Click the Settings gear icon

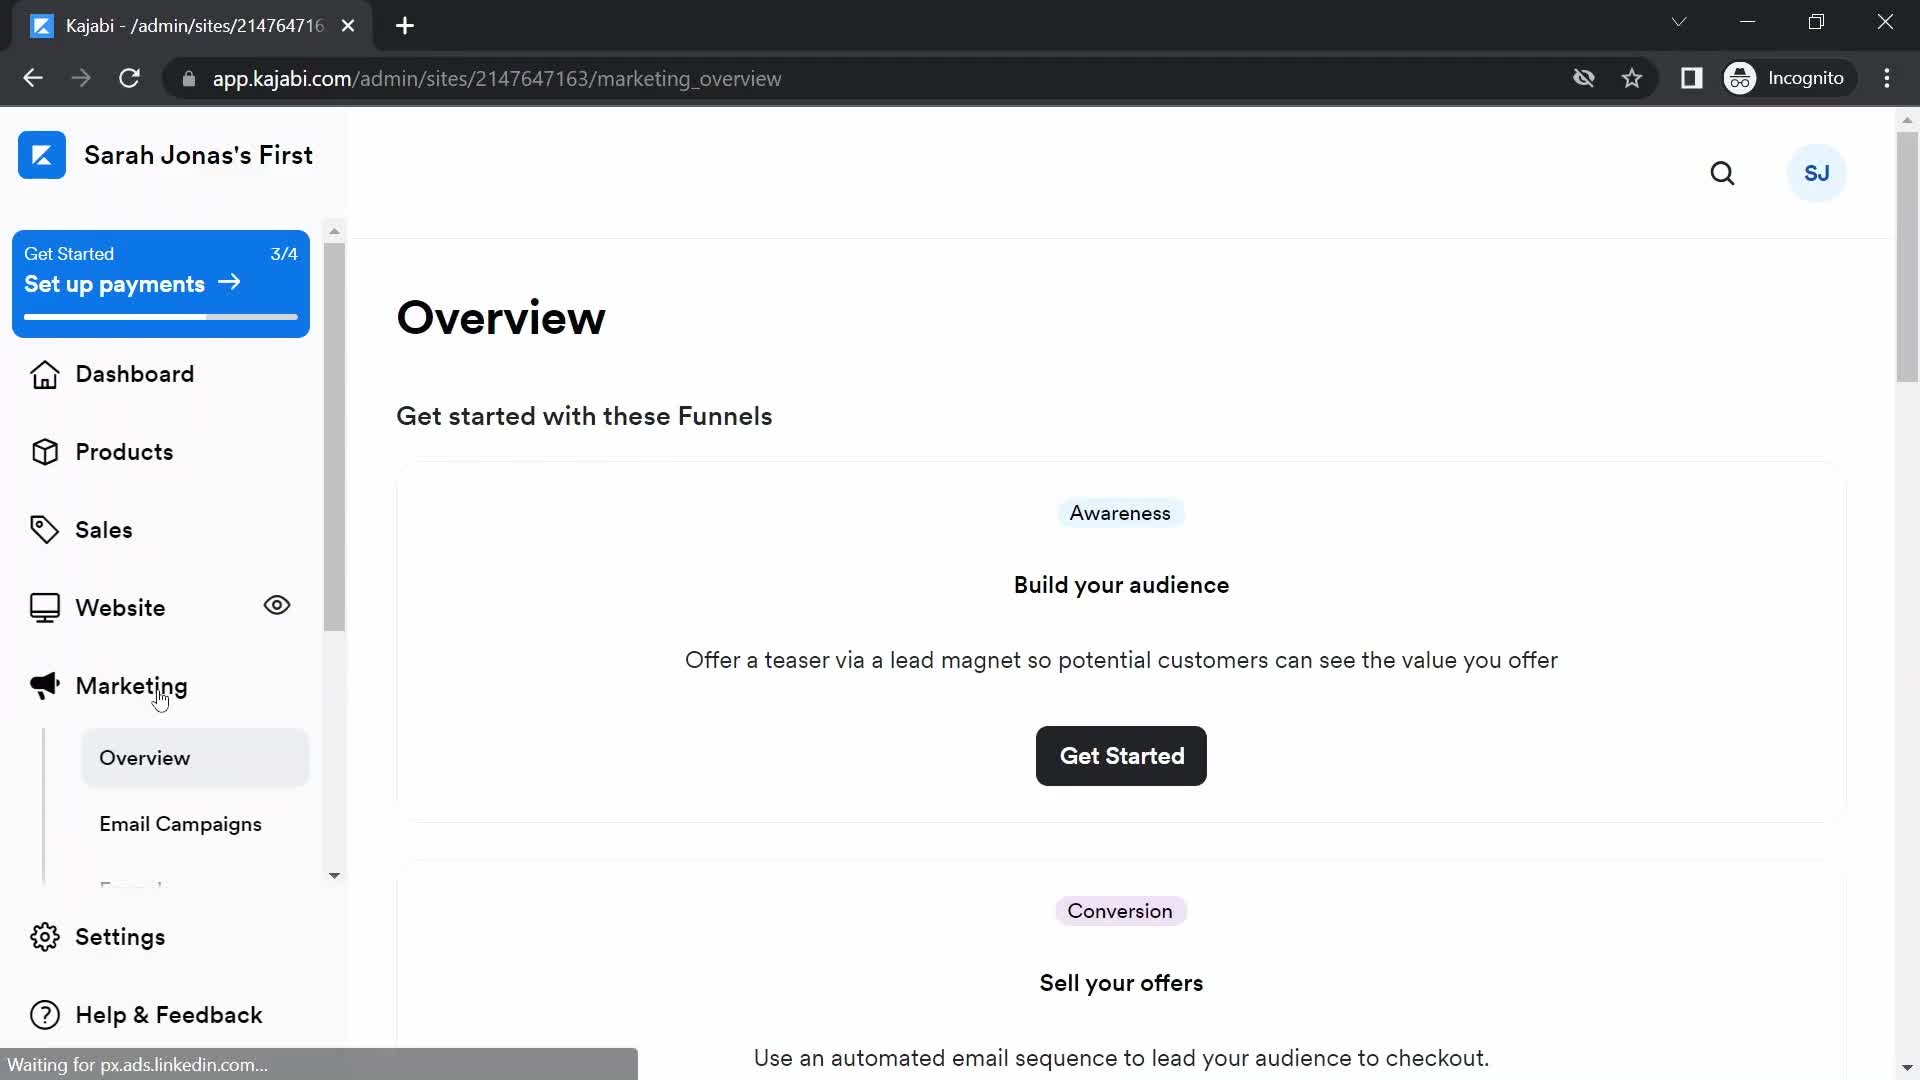(x=46, y=936)
